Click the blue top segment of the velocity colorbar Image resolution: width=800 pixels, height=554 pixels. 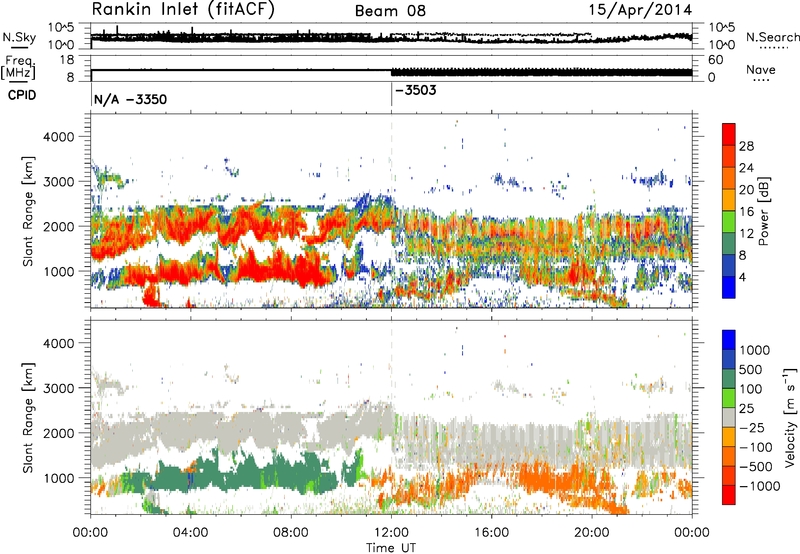pos(729,340)
